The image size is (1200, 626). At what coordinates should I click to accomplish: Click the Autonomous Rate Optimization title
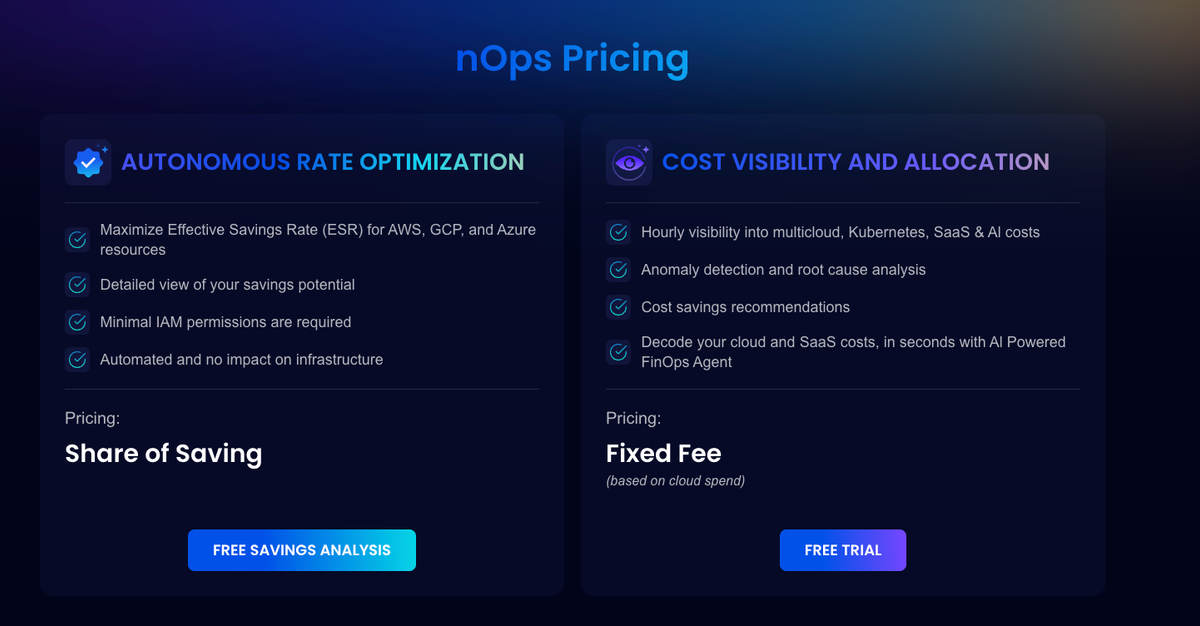tap(322, 162)
